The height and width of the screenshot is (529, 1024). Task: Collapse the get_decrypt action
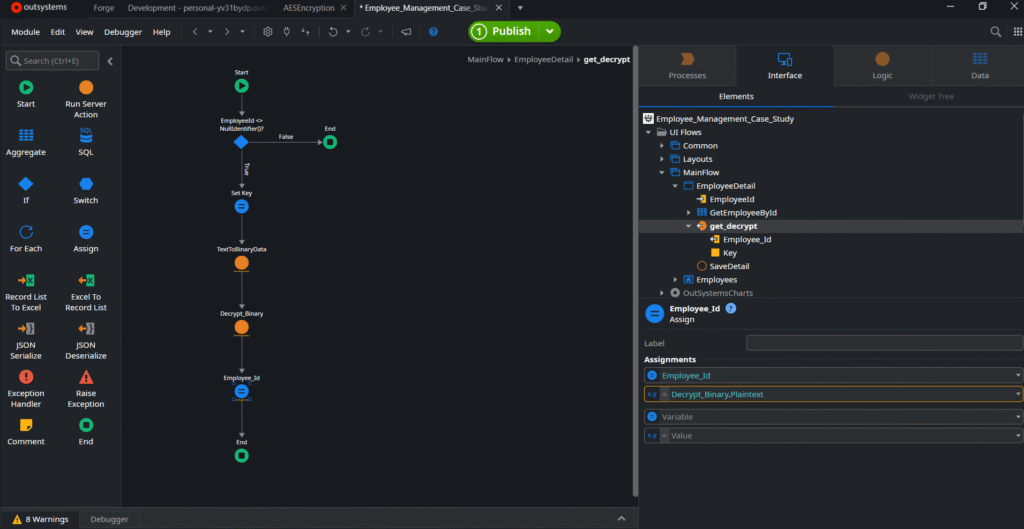pyautogui.click(x=688, y=226)
